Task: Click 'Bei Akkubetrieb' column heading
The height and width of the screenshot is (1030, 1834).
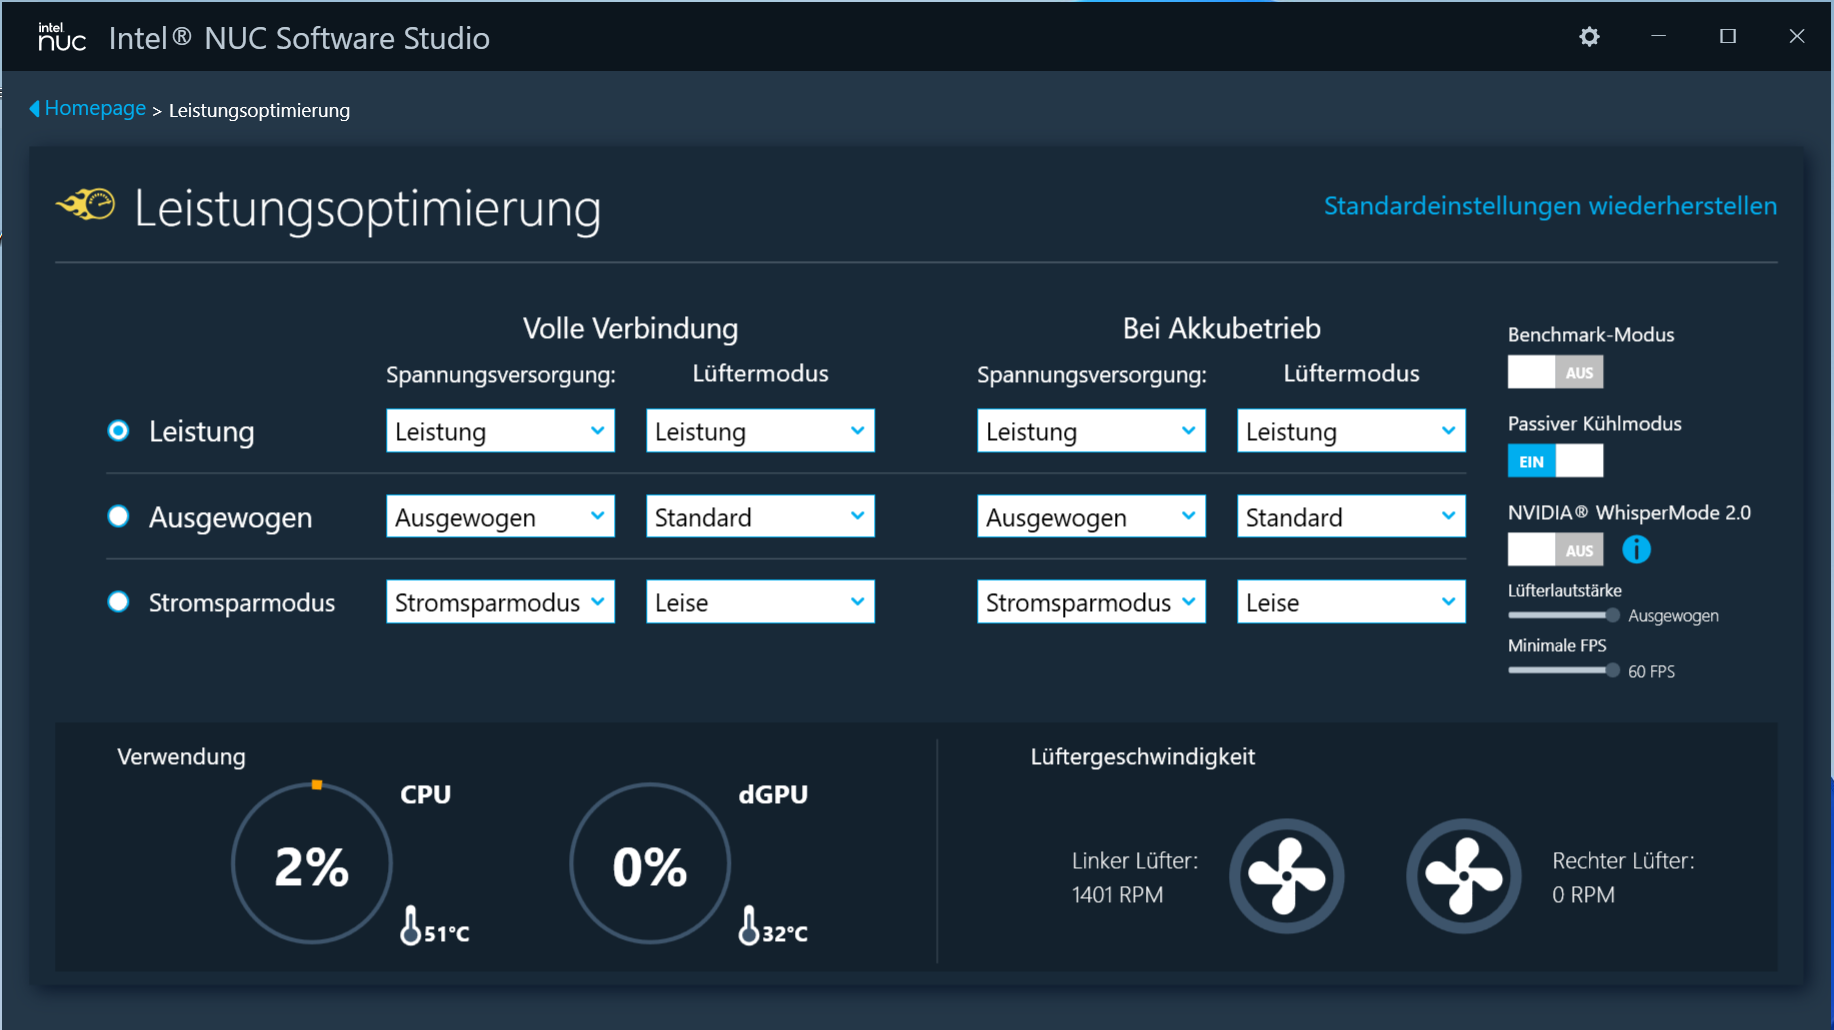Action: [x=1221, y=328]
